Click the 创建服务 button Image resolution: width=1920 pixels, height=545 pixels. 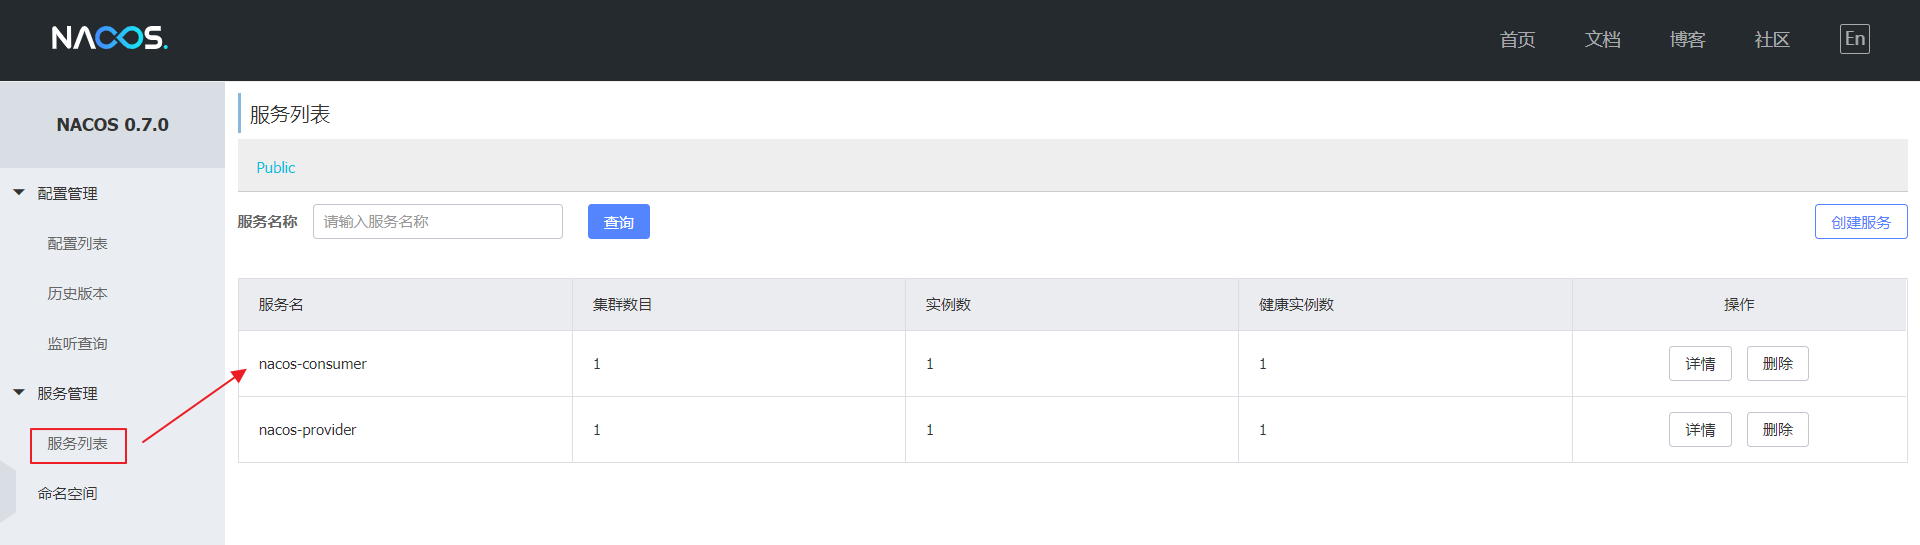click(1861, 221)
